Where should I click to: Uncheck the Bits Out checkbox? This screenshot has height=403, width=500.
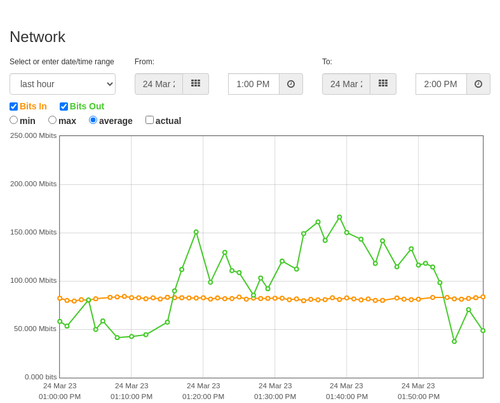pos(64,106)
